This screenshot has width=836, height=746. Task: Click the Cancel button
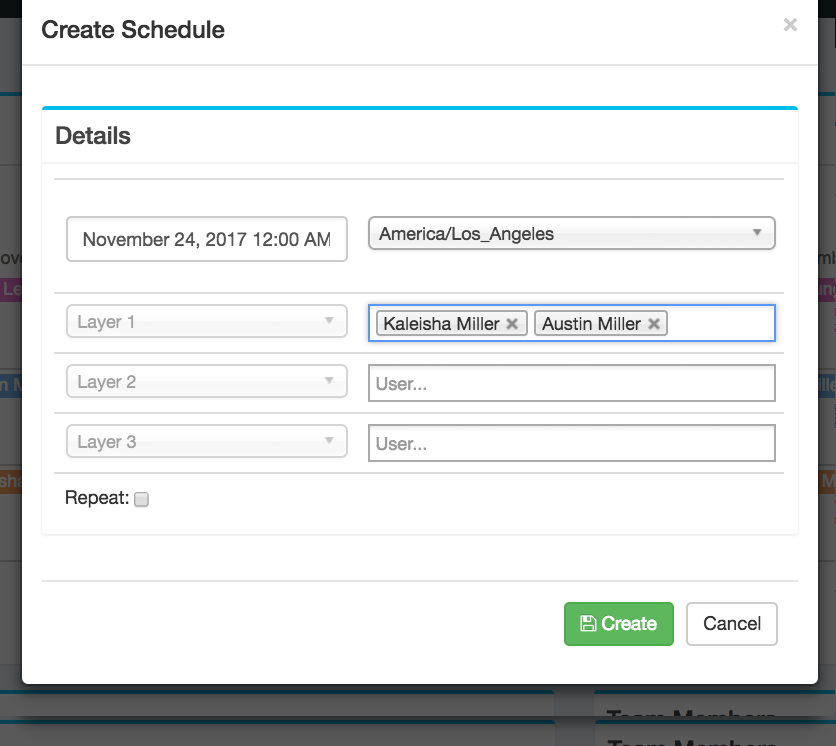tap(732, 624)
